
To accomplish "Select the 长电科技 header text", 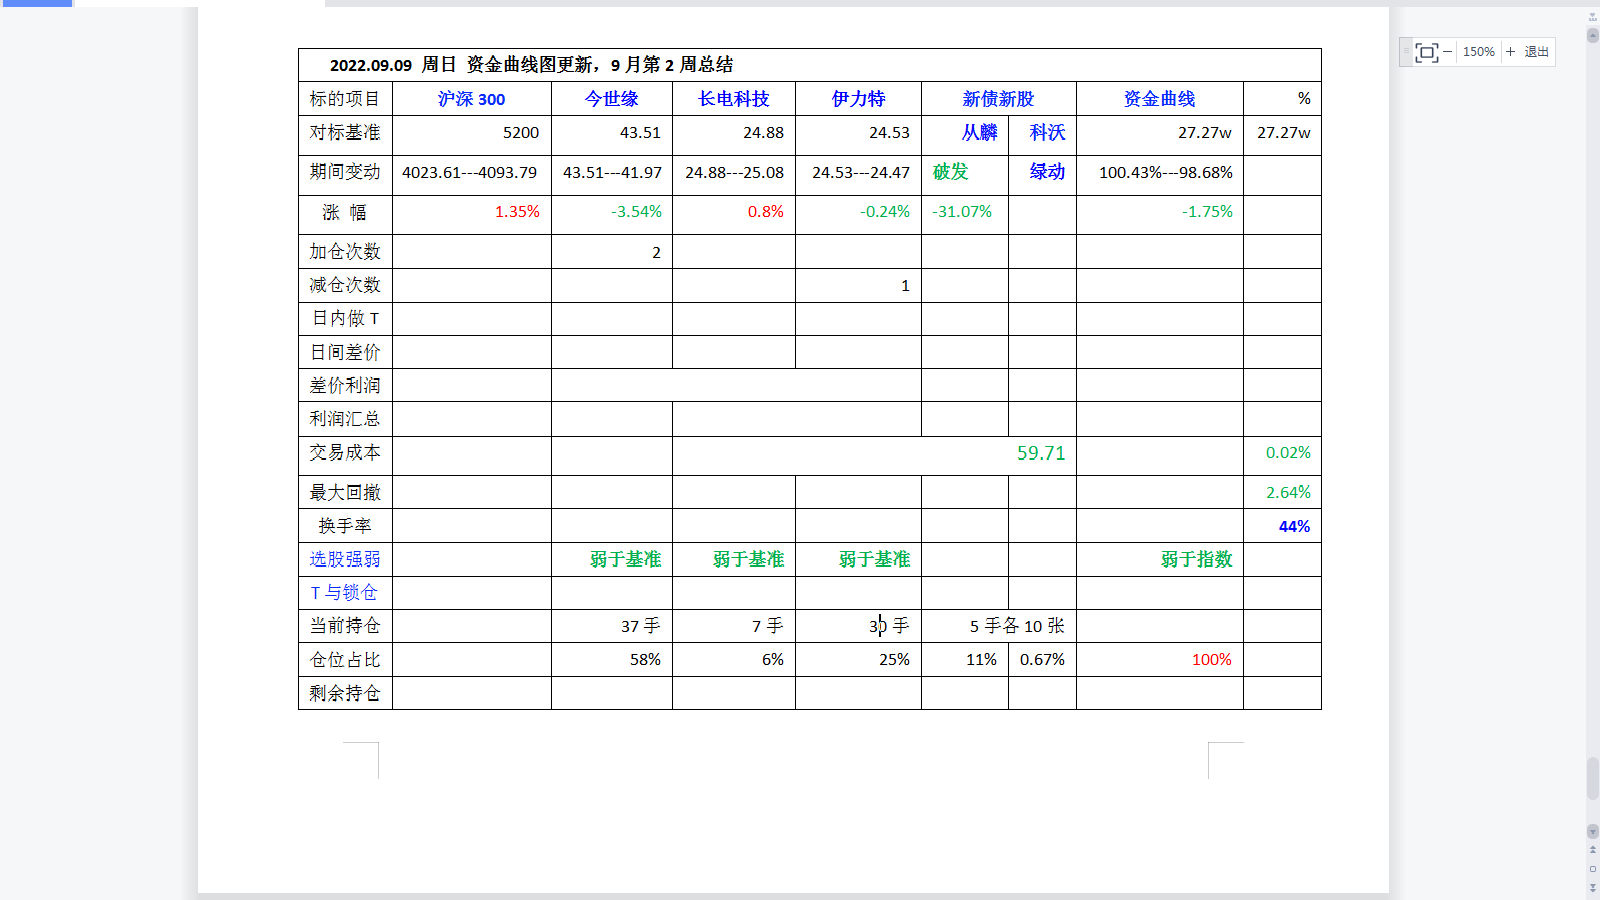I will (x=733, y=99).
